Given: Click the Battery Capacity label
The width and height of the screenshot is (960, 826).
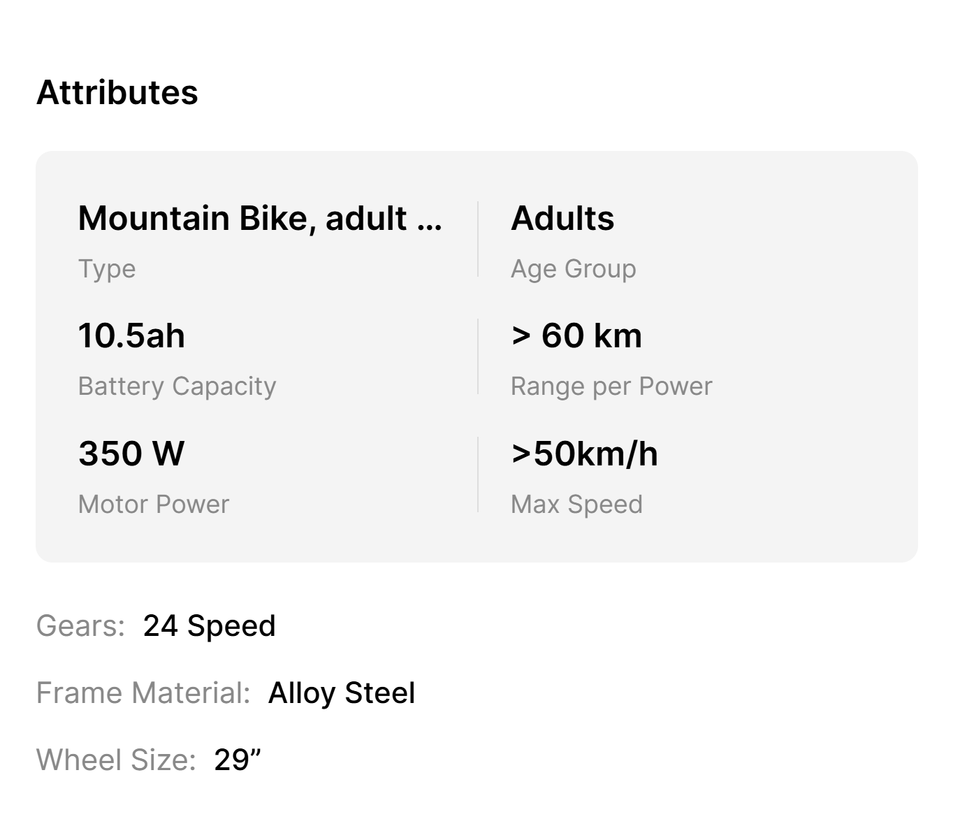Looking at the screenshot, I should (177, 387).
